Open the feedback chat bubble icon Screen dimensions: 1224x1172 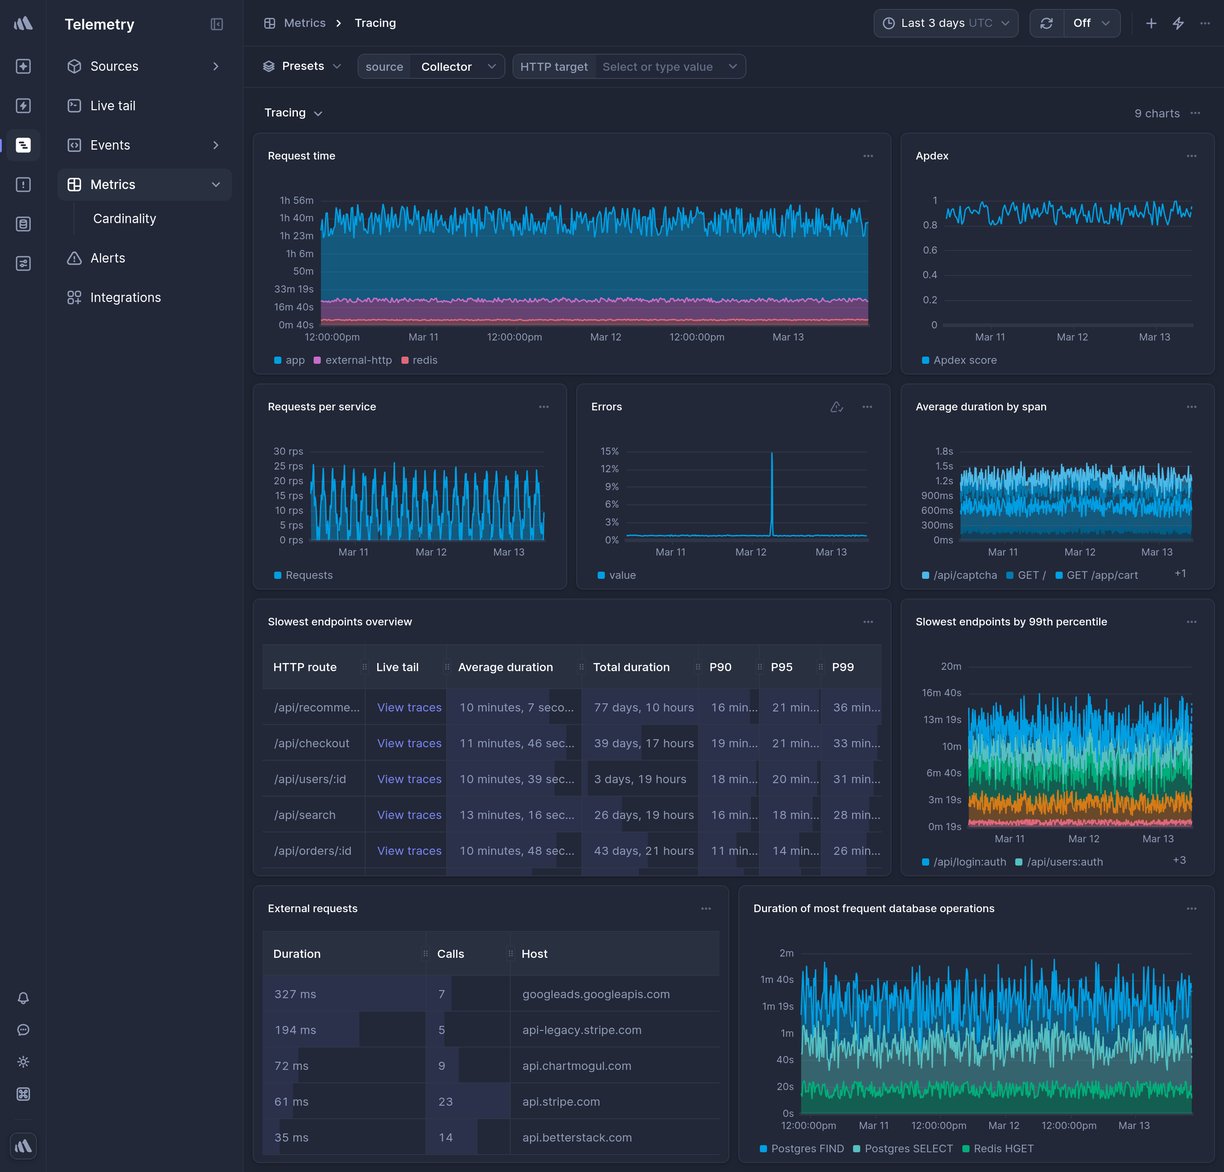tap(22, 1029)
